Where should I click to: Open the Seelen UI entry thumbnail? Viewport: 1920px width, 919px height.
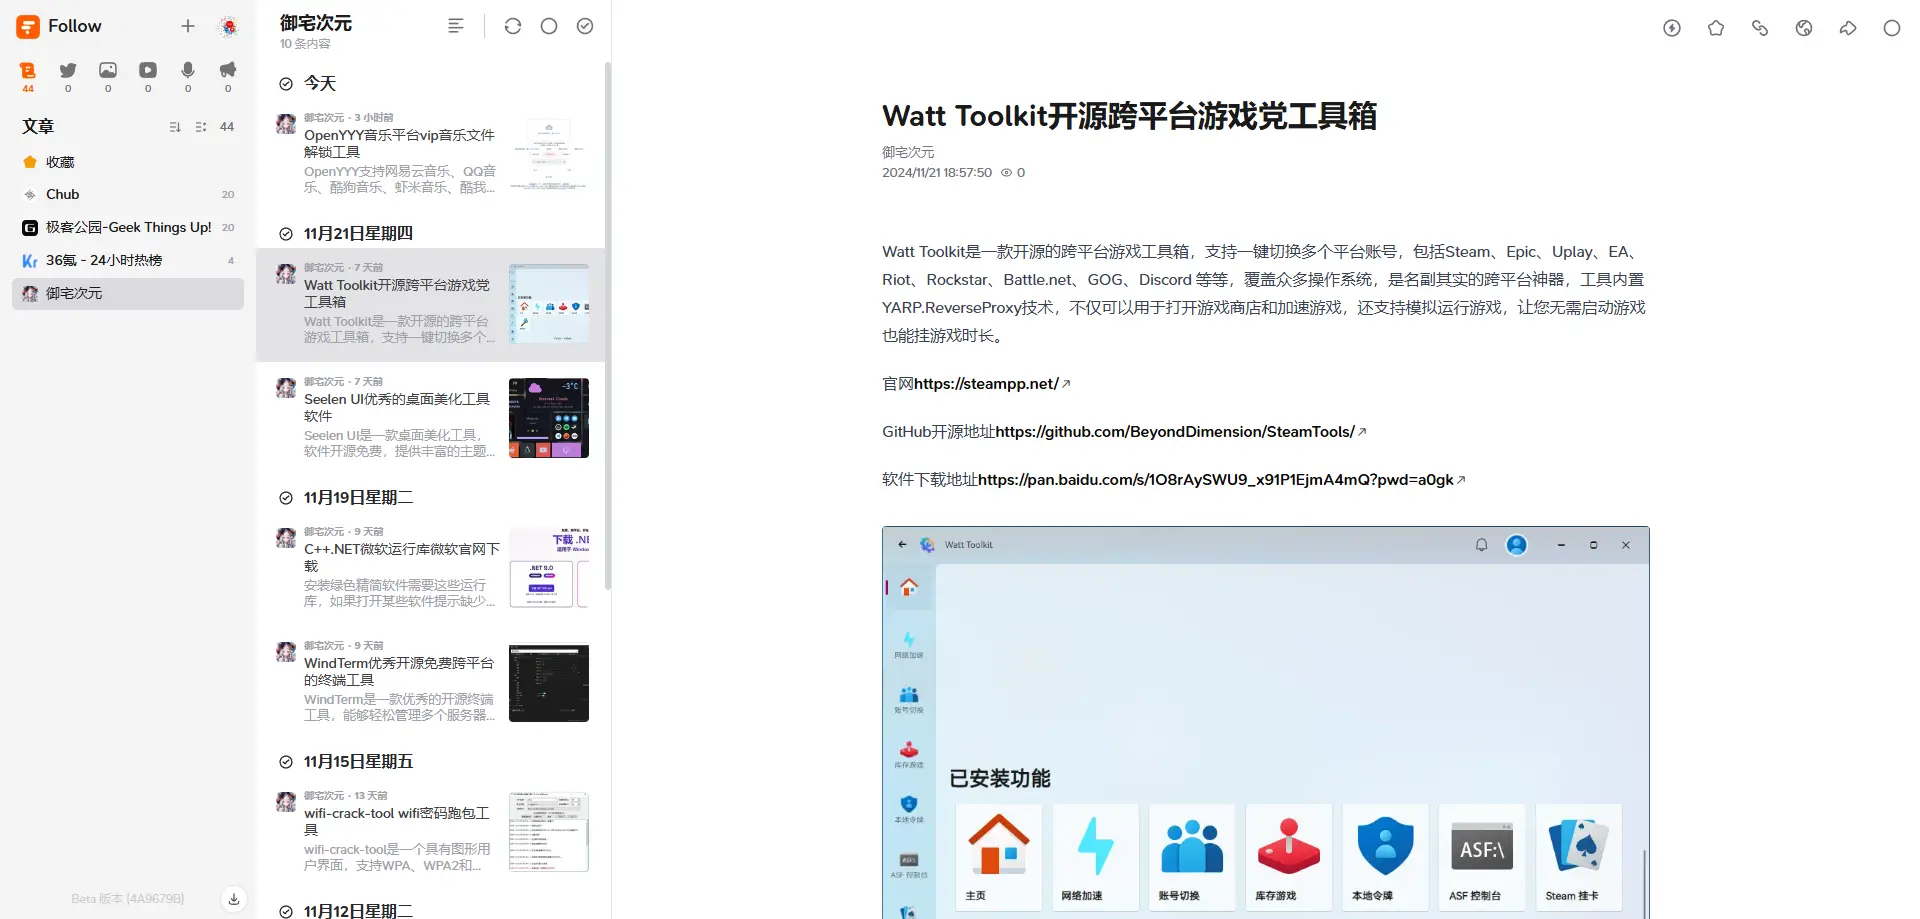[549, 418]
